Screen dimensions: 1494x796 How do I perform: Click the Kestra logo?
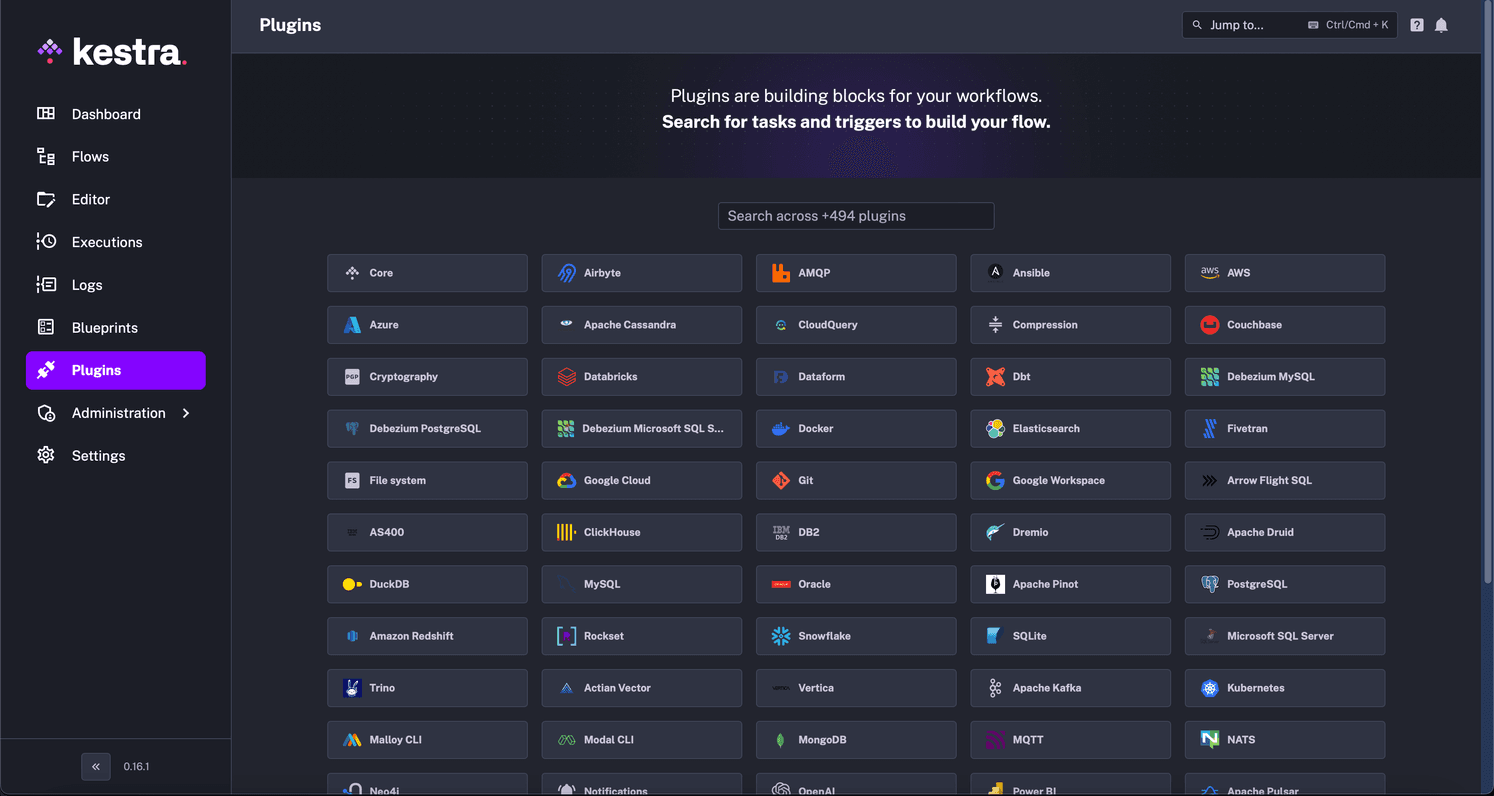click(112, 52)
